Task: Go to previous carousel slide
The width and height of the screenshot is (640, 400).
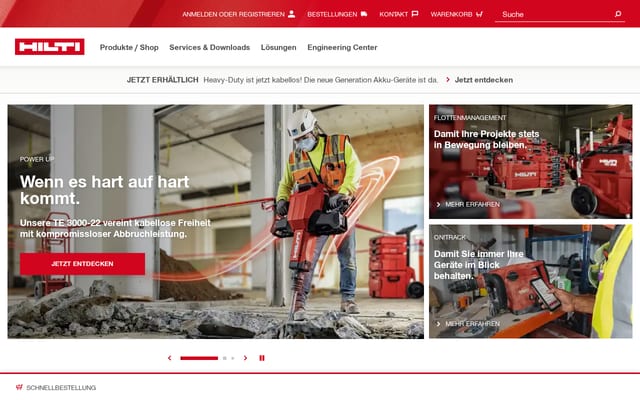Action: click(169, 358)
